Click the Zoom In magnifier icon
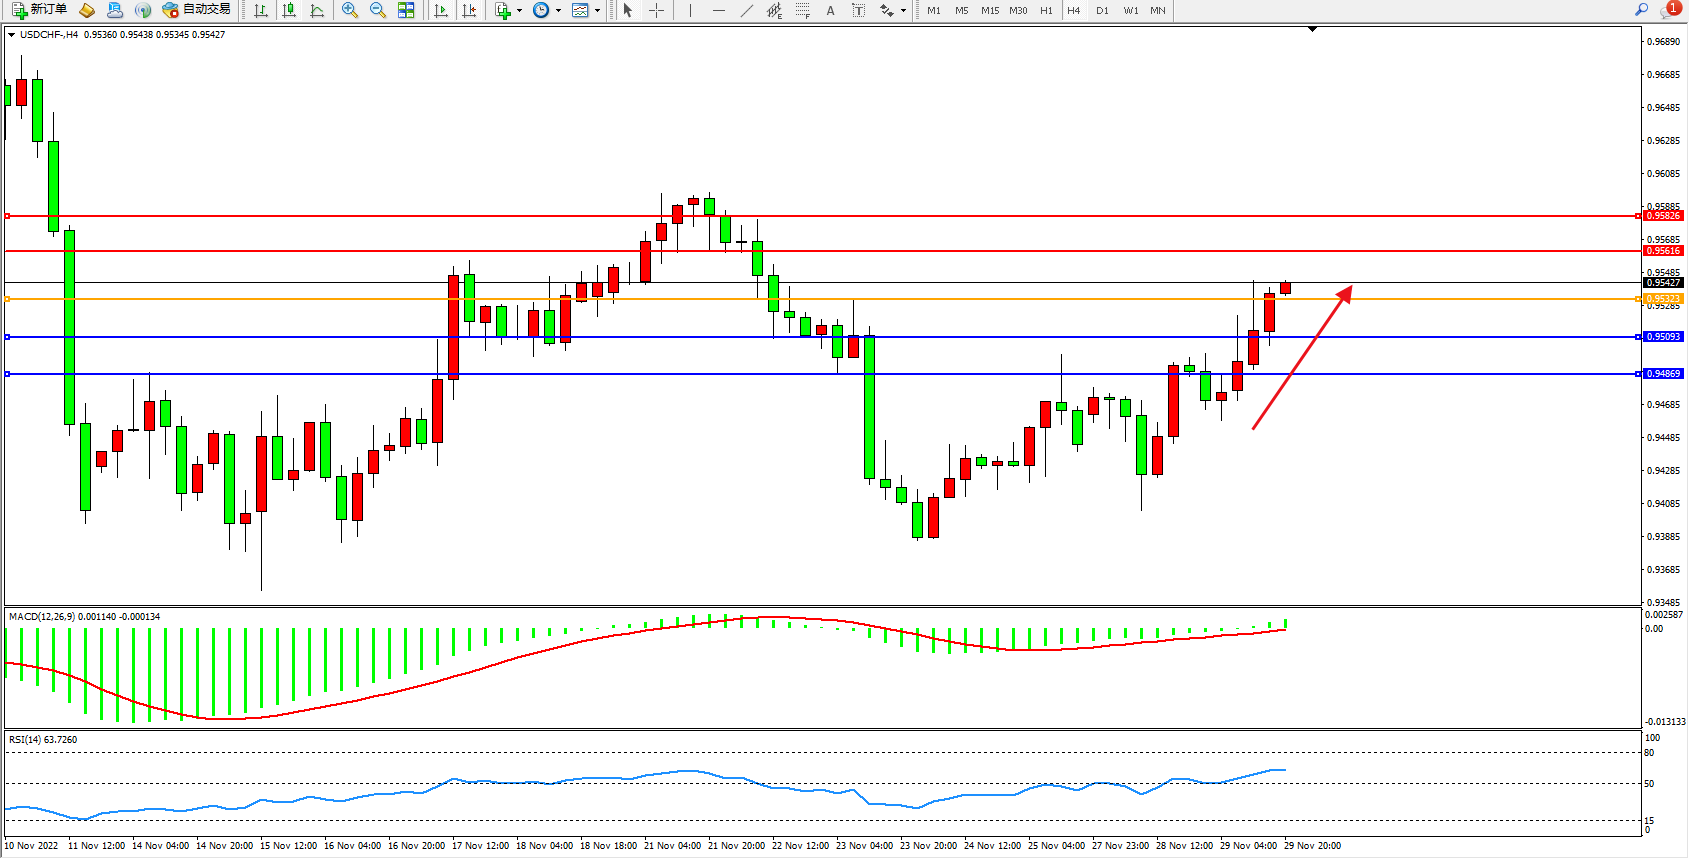The height and width of the screenshot is (859, 1689). 349,10
